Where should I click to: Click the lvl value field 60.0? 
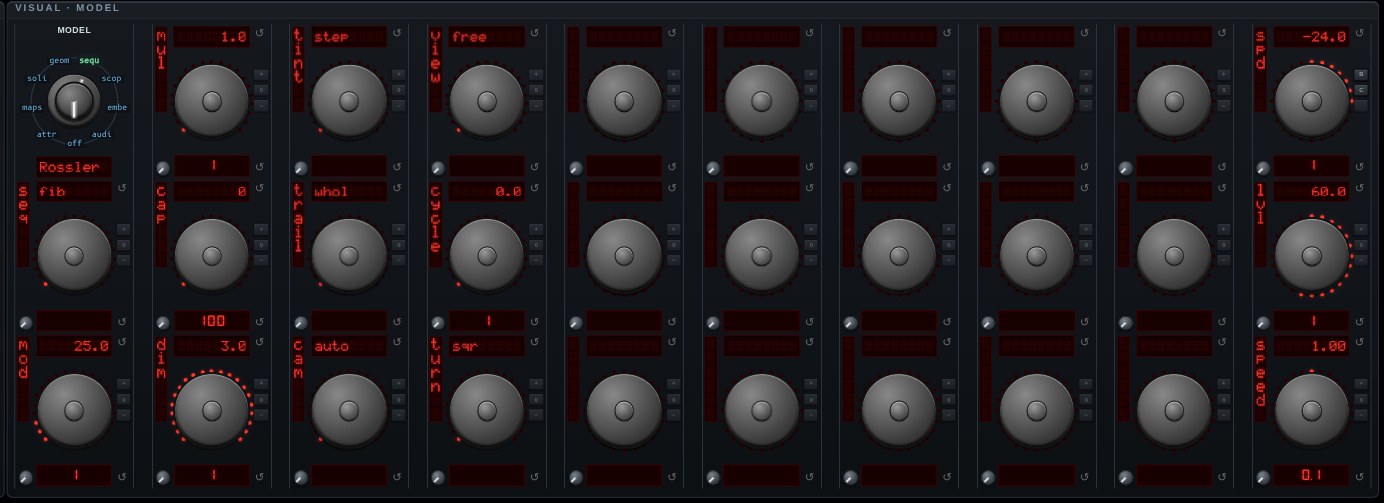[1311, 191]
